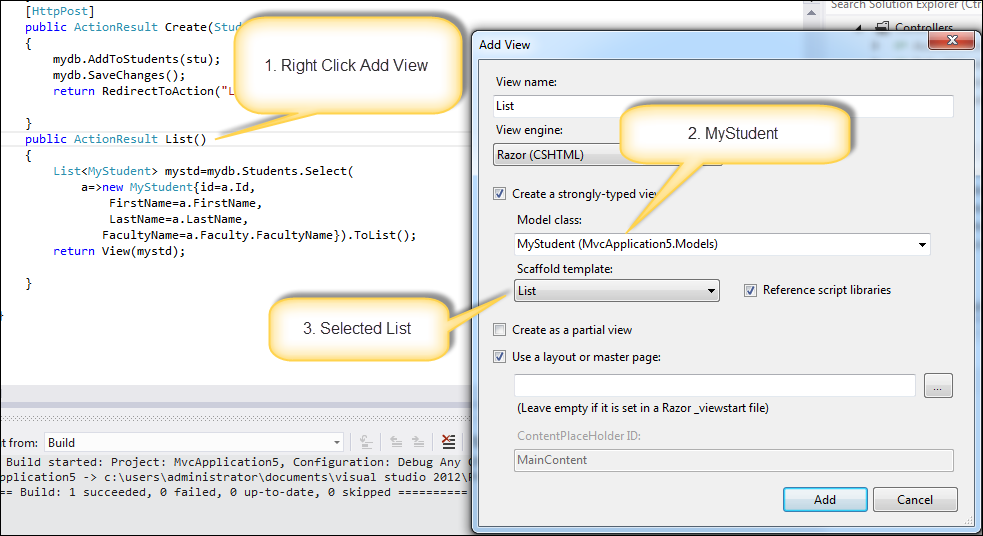Click the Find Message in Code icon
983x536 pixels.
pos(367,442)
